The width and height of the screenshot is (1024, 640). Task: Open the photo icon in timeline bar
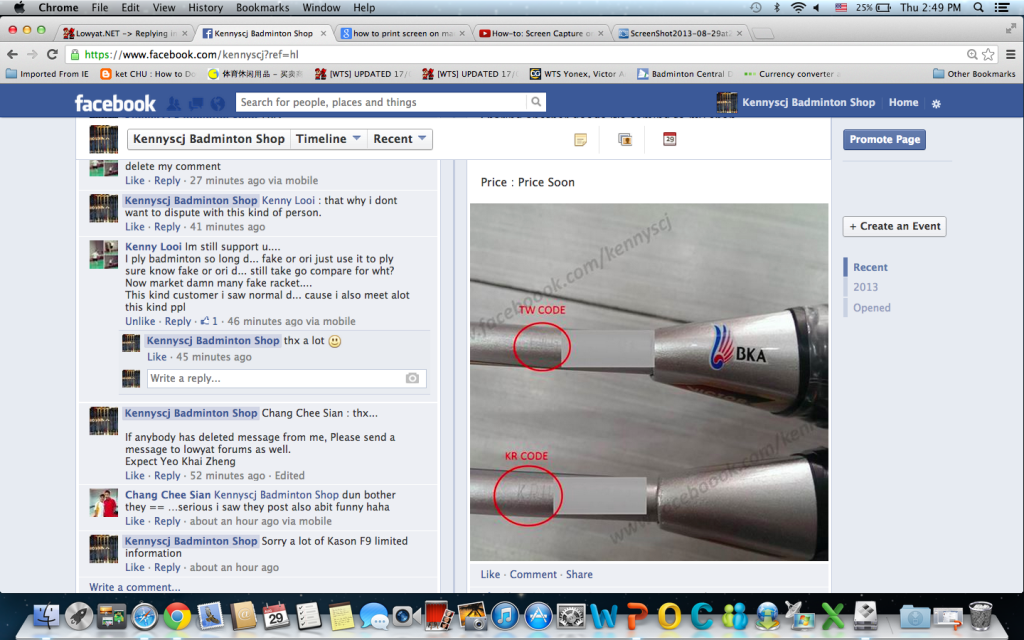[x=625, y=139]
